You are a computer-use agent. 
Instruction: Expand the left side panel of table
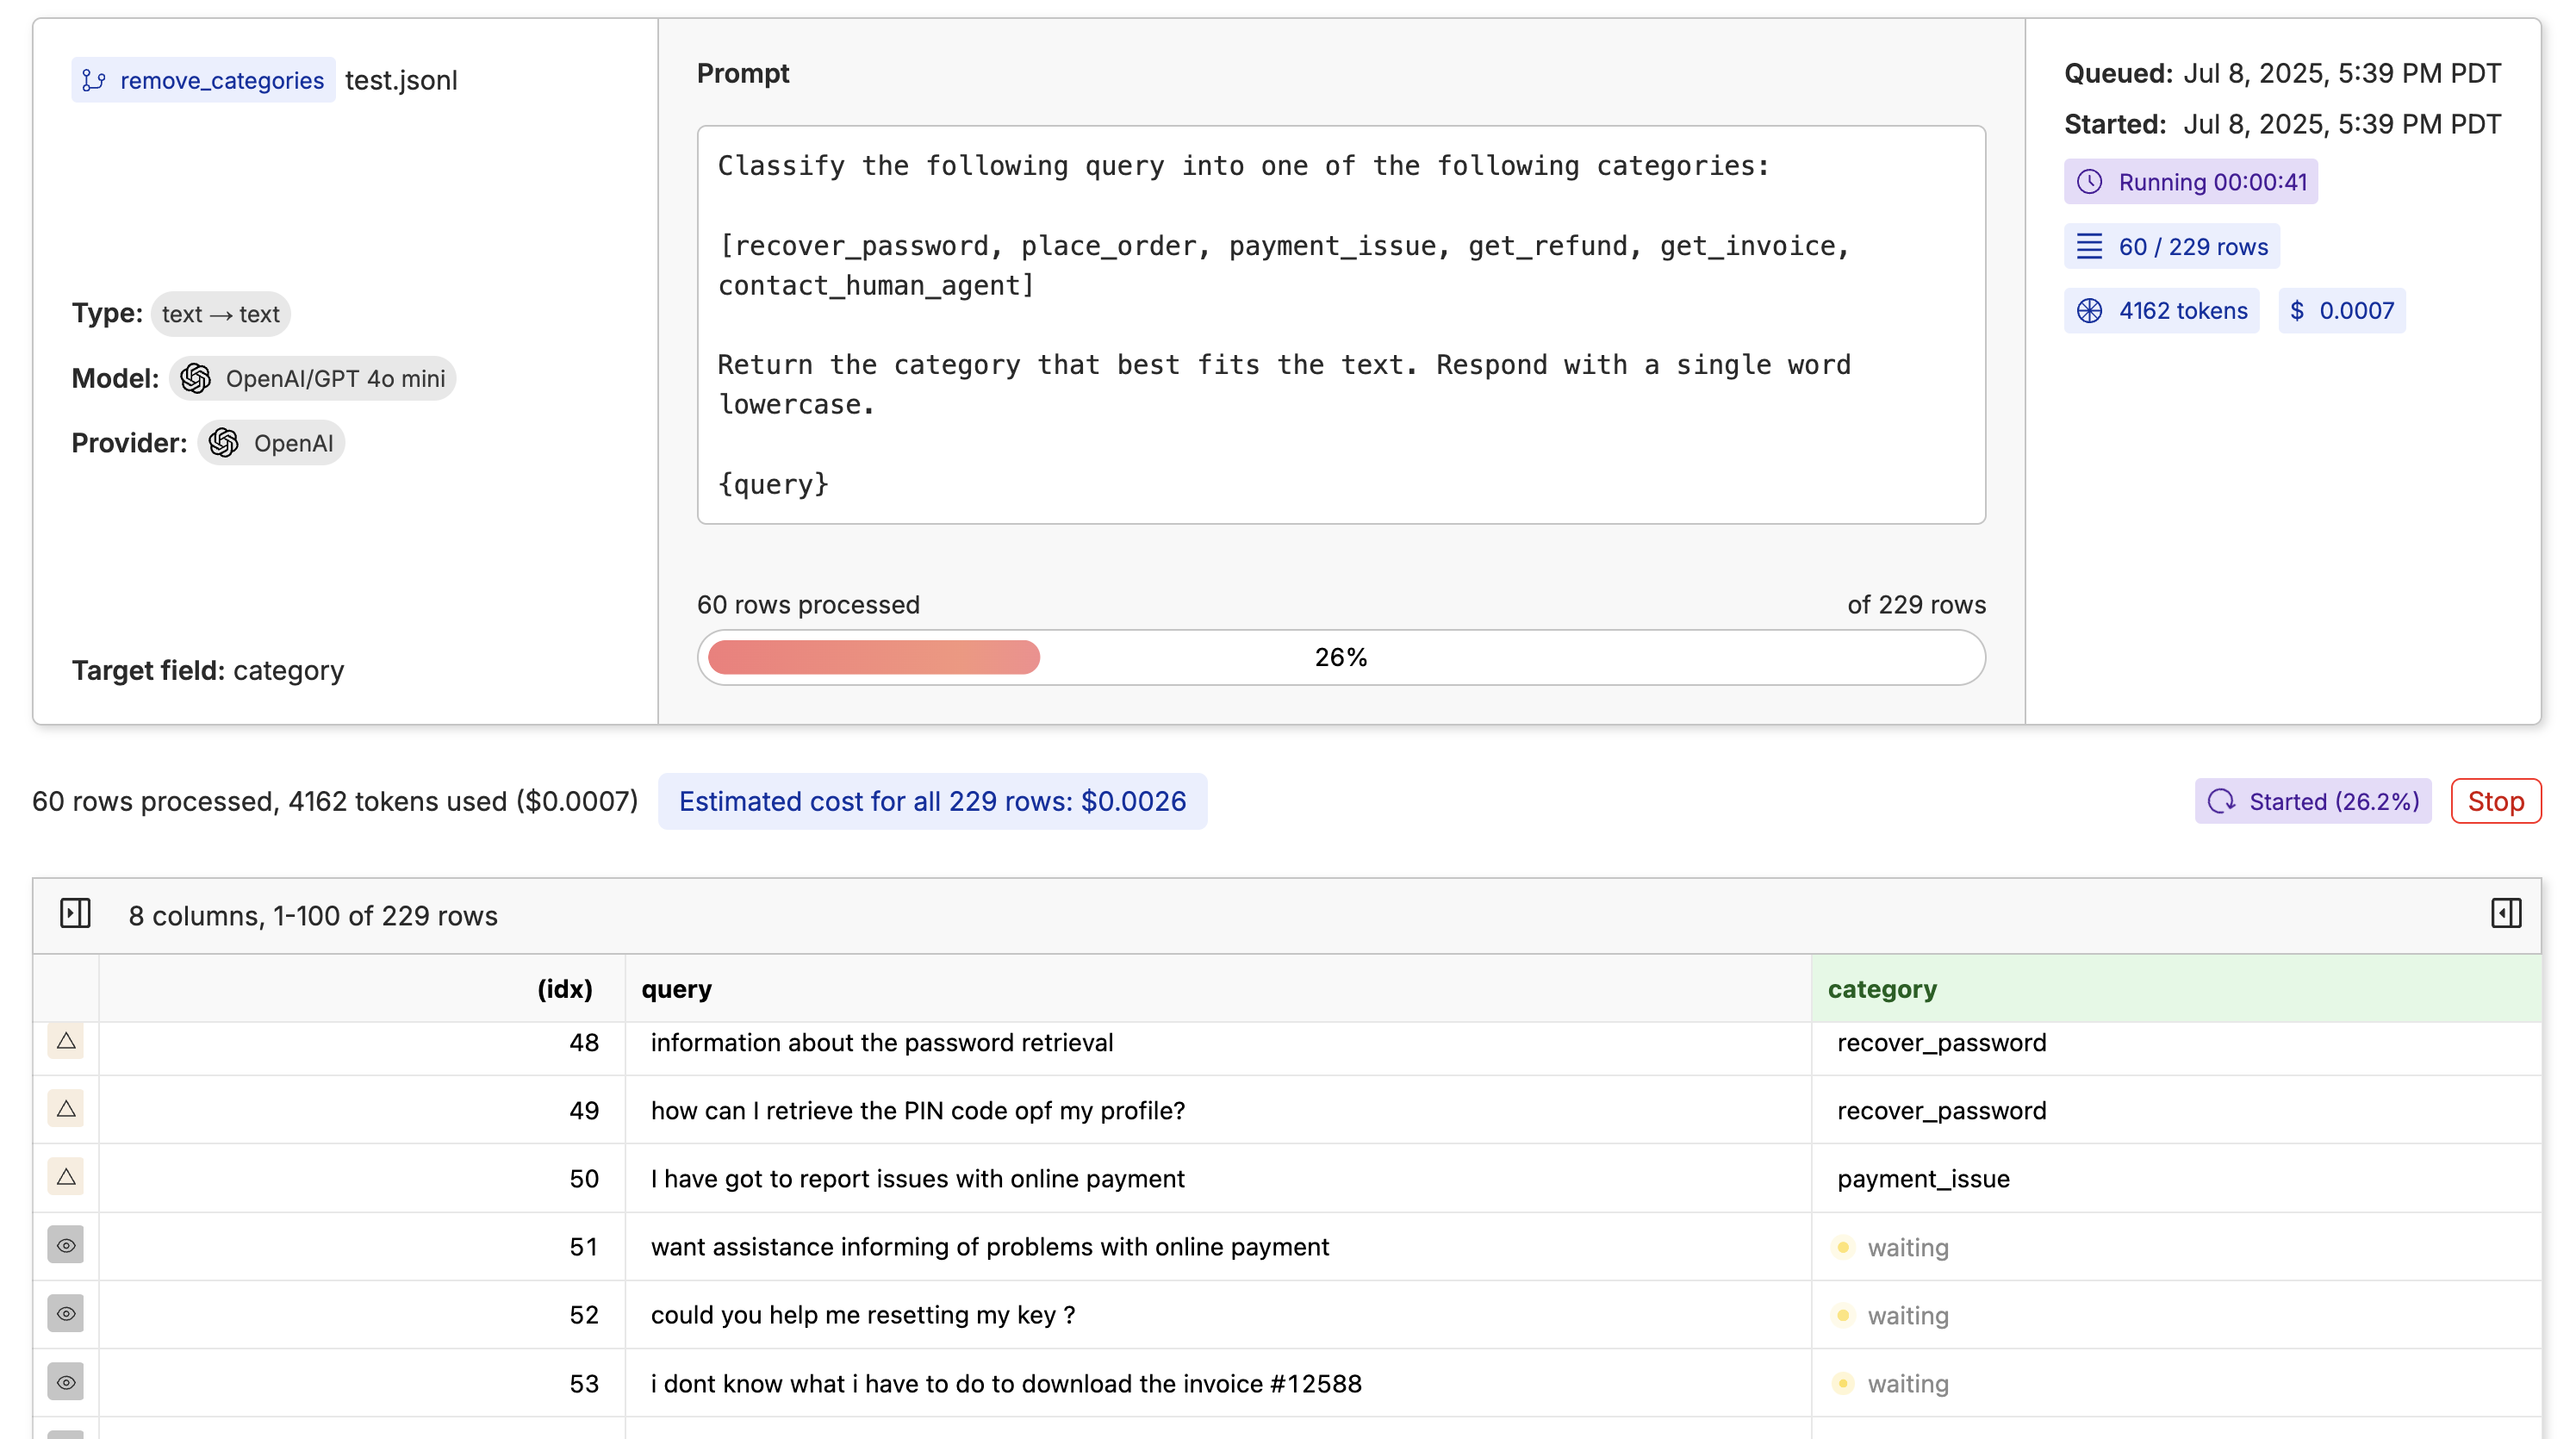[75, 914]
